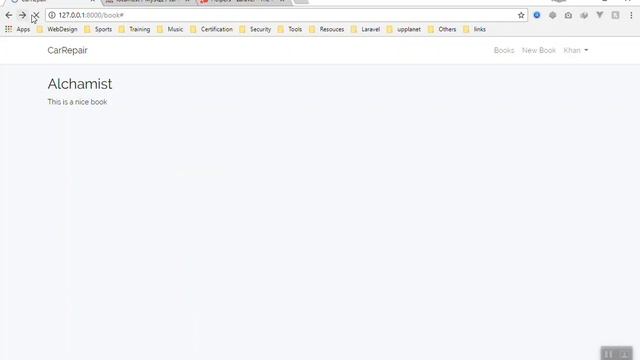This screenshot has width=640, height=360.
Task: Bookmark this page with the star icon
Action: pos(521,16)
